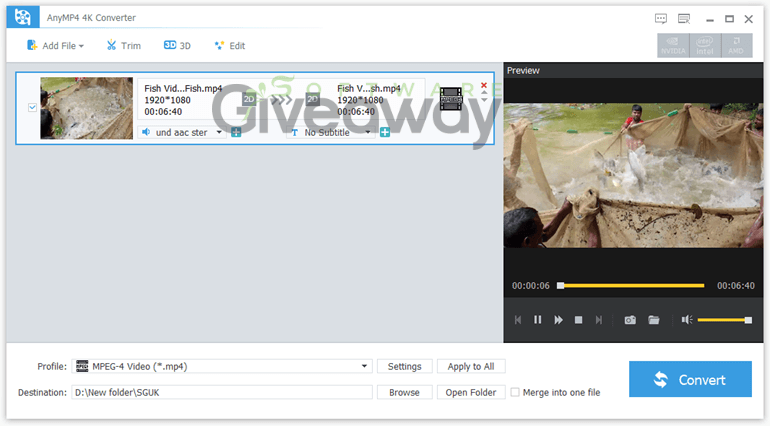This screenshot has width=770, height=426.
Task: Pause the preview playback
Action: point(538,320)
